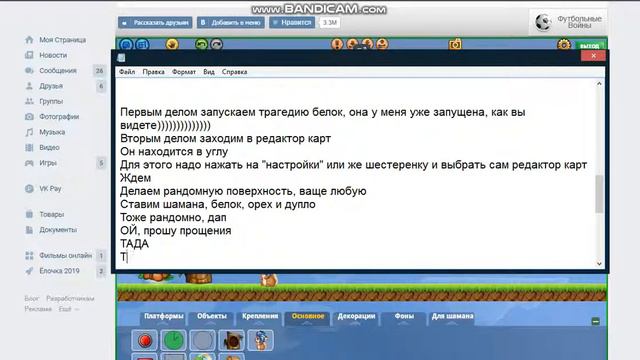The width and height of the screenshot is (640, 360).
Task: Switch to the Платформы tab
Action: coord(163,316)
